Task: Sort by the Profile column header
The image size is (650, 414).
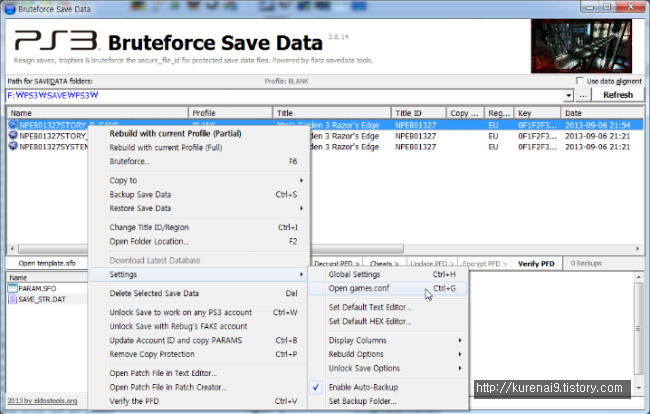Action: pos(230,113)
